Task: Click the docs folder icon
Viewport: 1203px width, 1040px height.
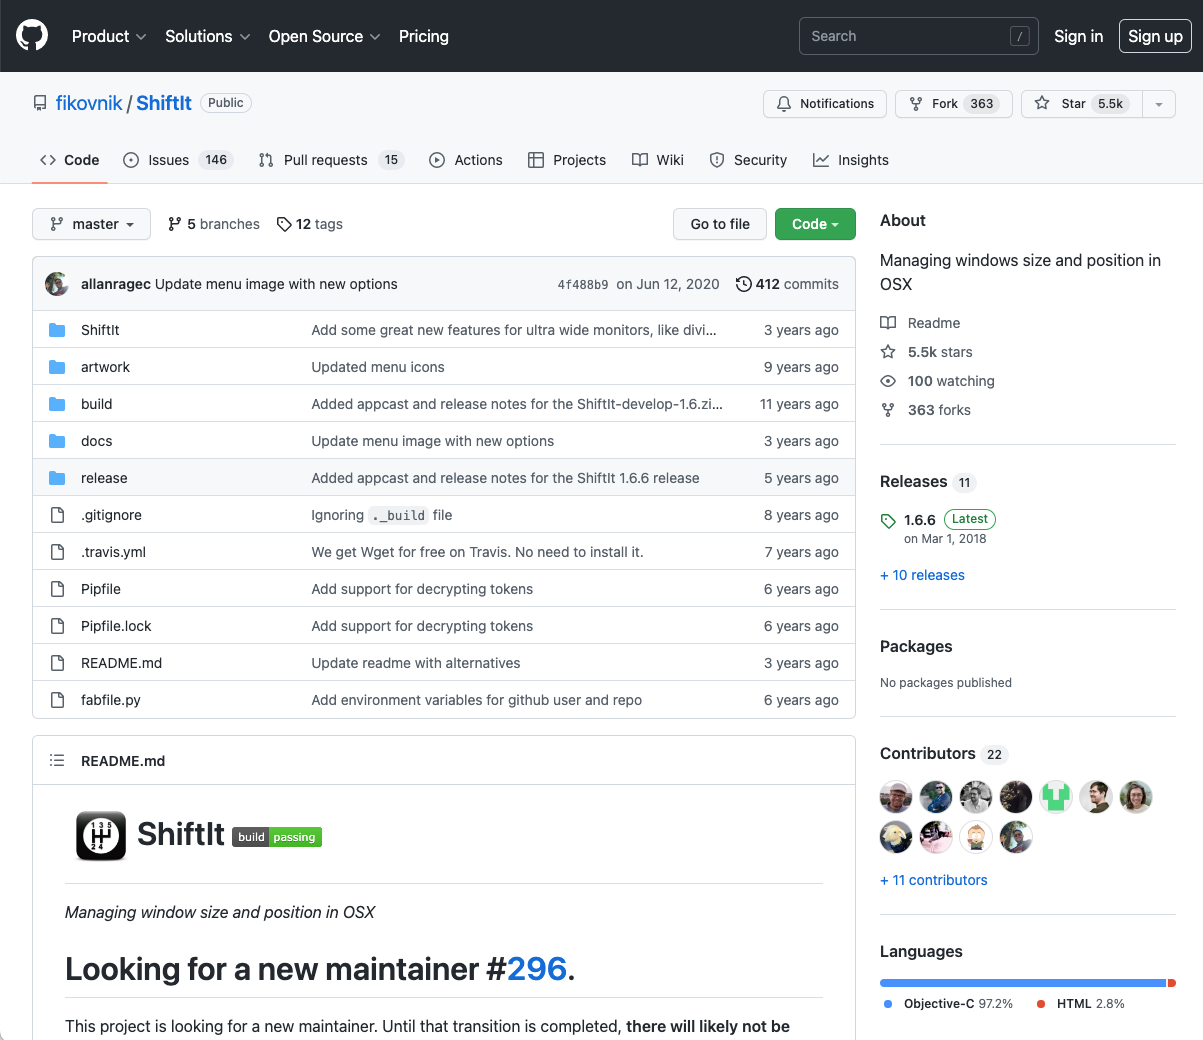Action: 57,441
